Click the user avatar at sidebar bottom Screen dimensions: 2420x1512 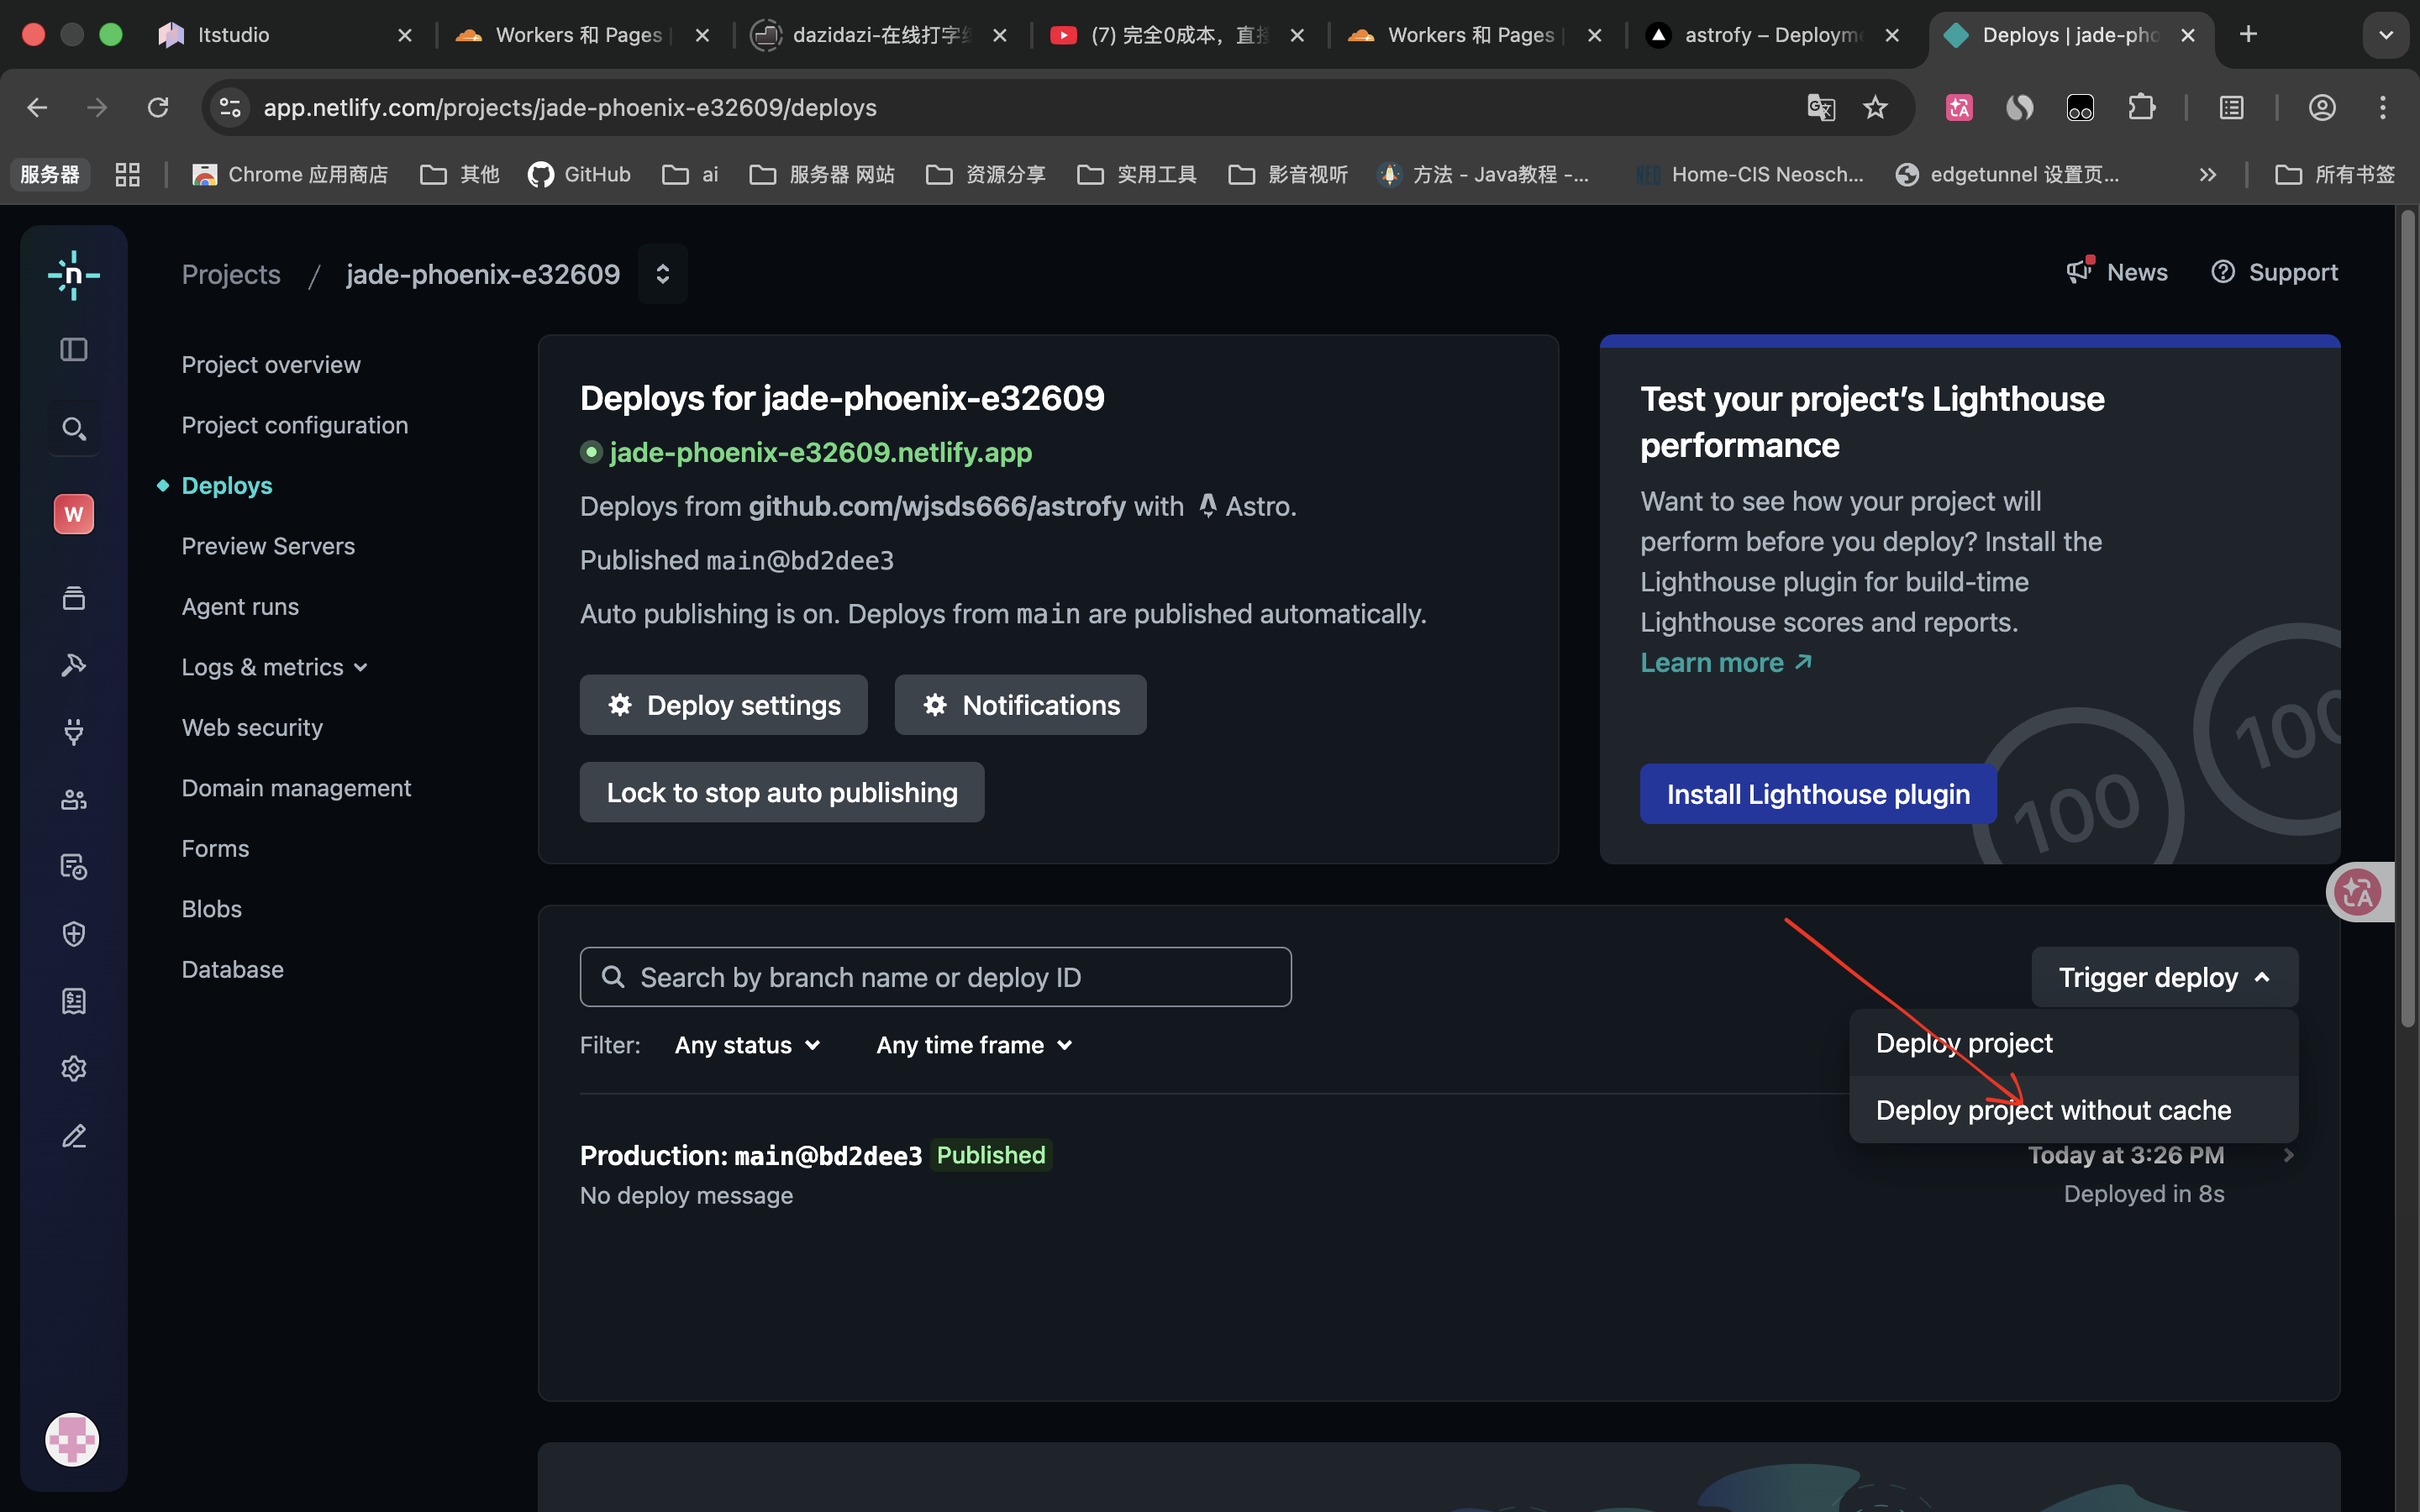[x=72, y=1439]
